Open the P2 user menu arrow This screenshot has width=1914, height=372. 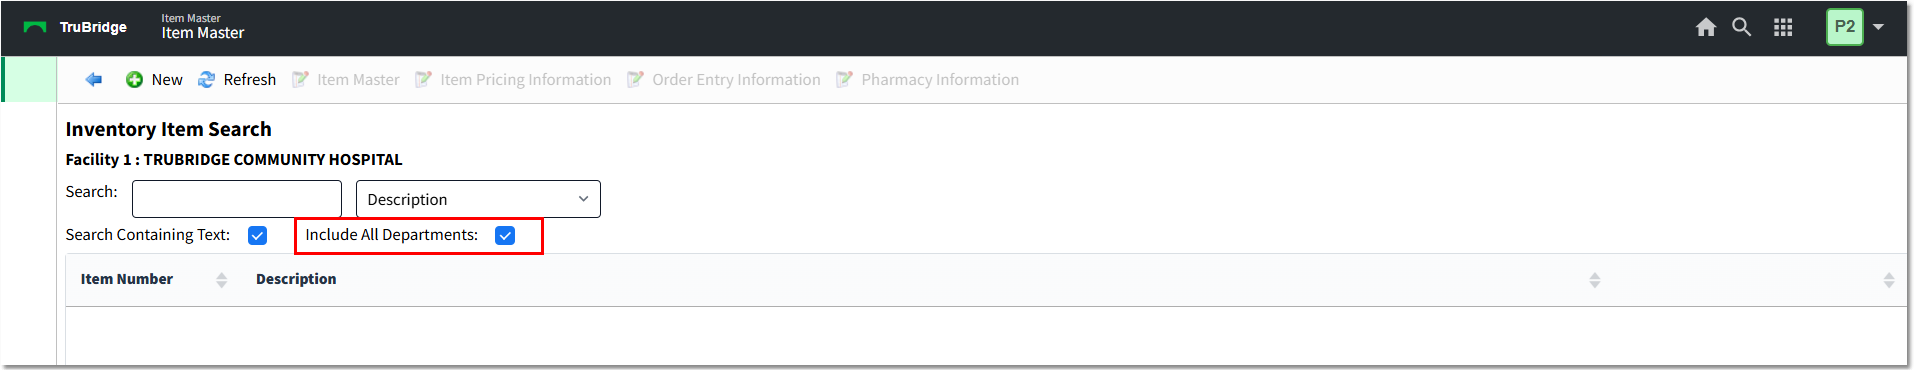coord(1878,27)
